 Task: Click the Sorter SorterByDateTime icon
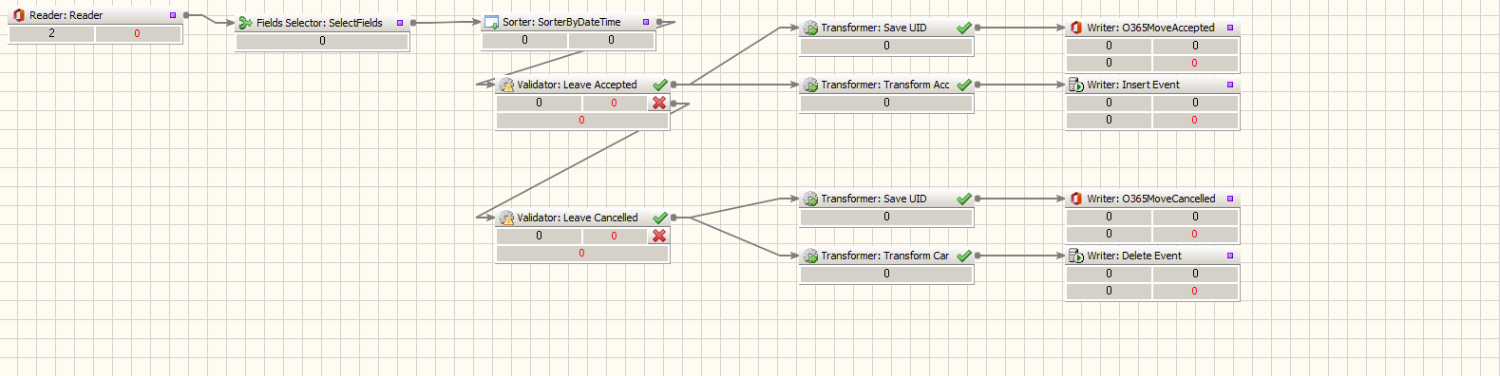[x=491, y=22]
